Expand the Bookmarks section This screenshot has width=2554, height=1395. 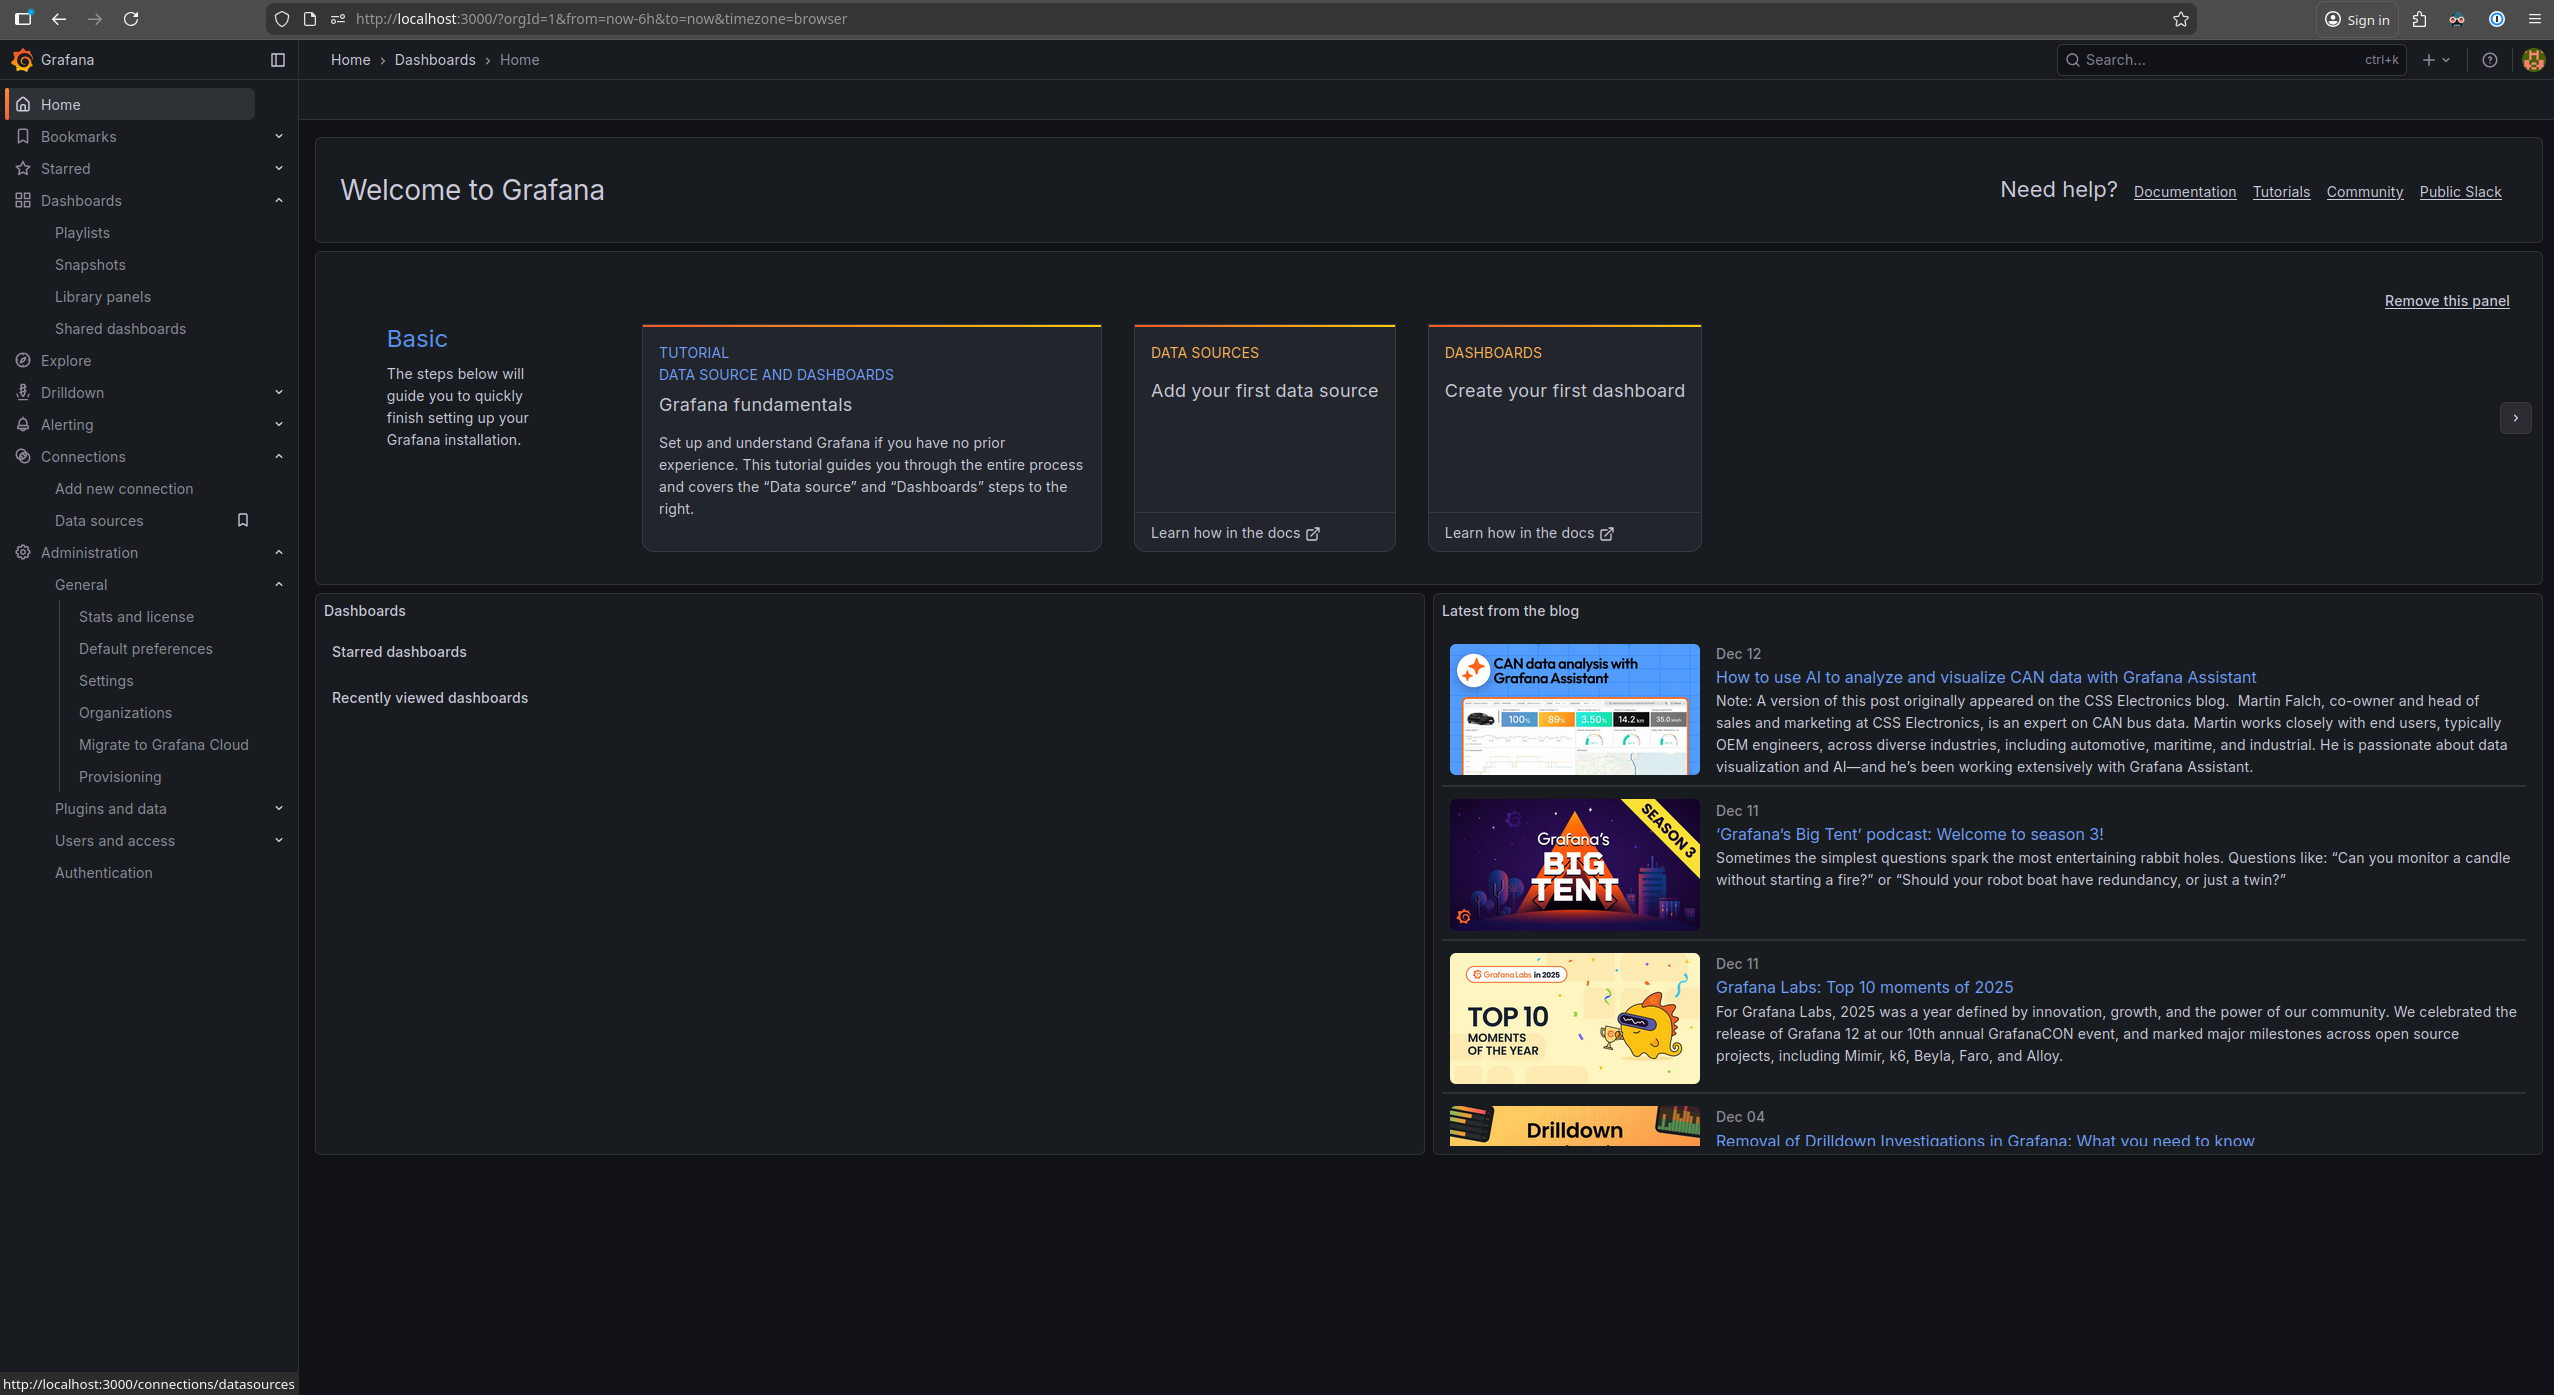pos(279,137)
